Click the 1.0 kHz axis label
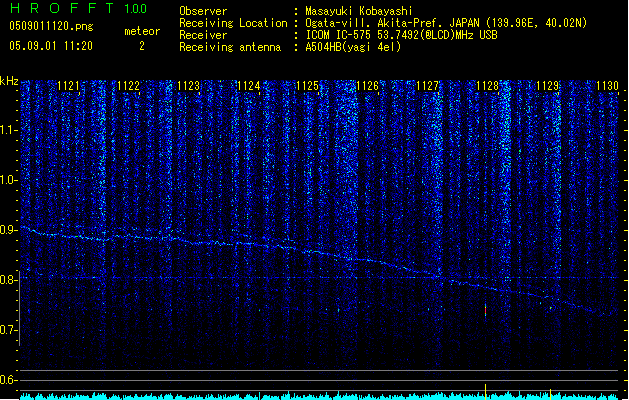The height and width of the screenshot is (400, 629). click(x=9, y=180)
